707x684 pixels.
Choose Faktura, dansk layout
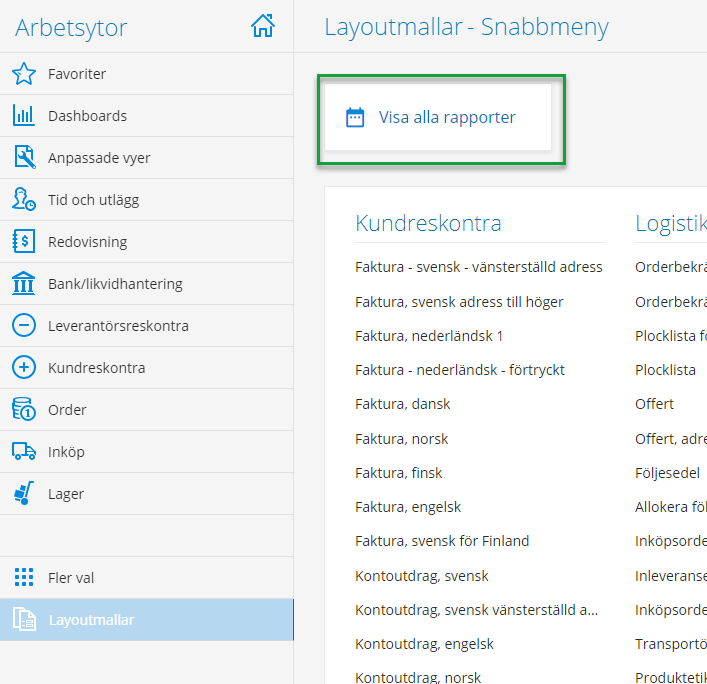tap(402, 404)
